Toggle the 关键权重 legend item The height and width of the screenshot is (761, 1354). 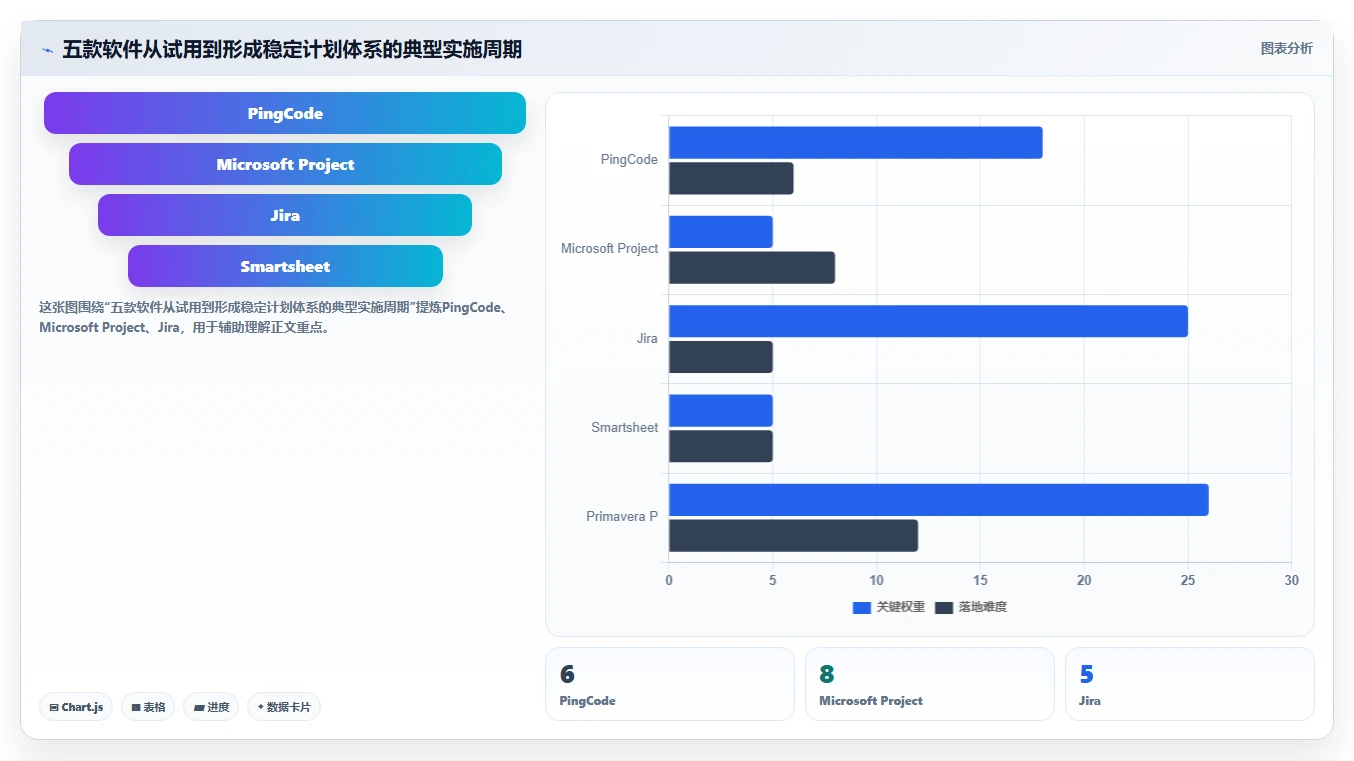(888, 607)
